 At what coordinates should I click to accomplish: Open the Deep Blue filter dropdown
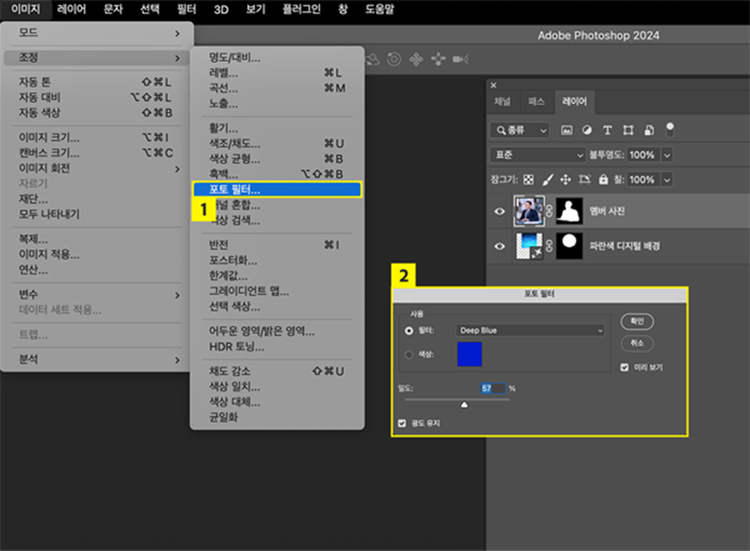click(x=530, y=330)
